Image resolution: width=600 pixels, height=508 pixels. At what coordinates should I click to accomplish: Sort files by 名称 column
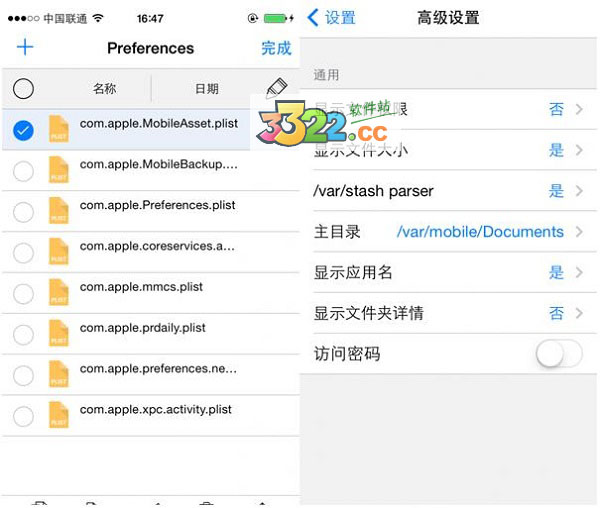point(104,89)
